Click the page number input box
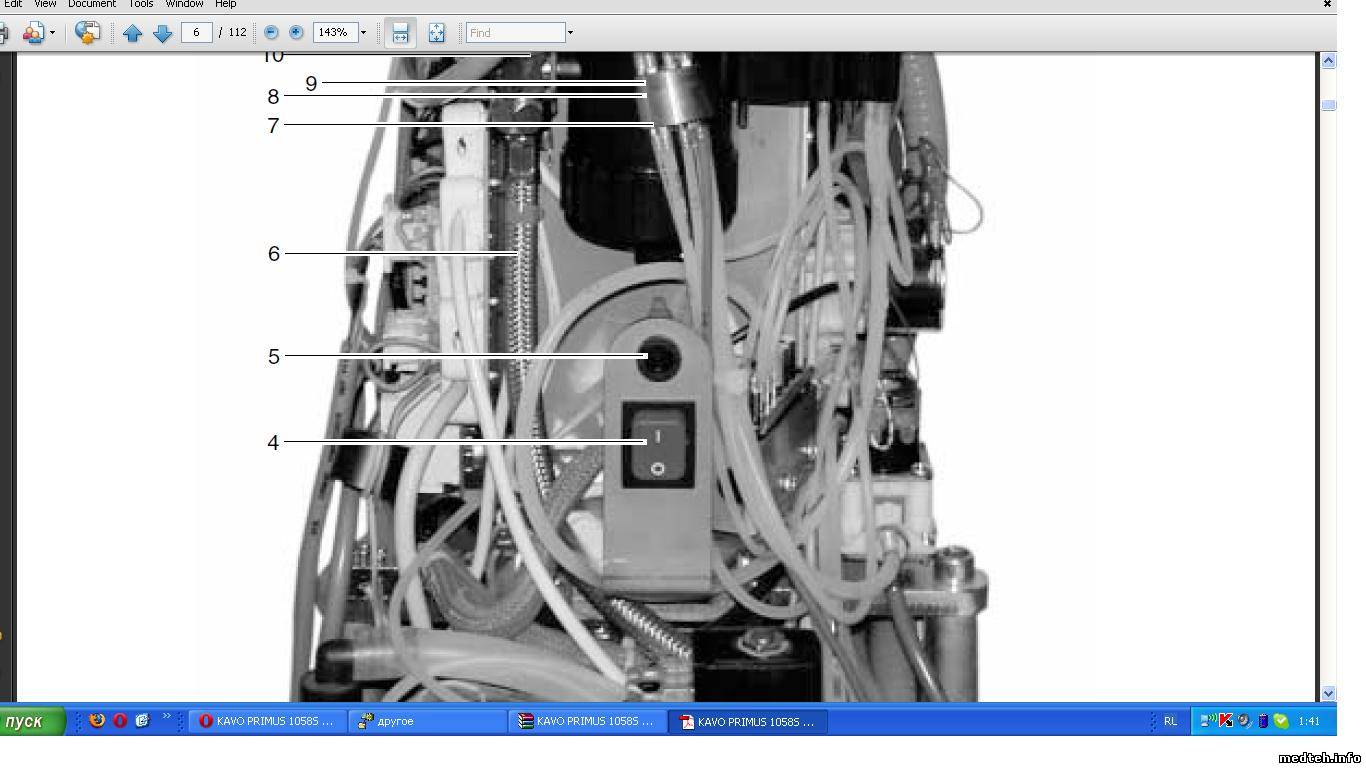Screen dimensions: 1366x768 click(196, 33)
